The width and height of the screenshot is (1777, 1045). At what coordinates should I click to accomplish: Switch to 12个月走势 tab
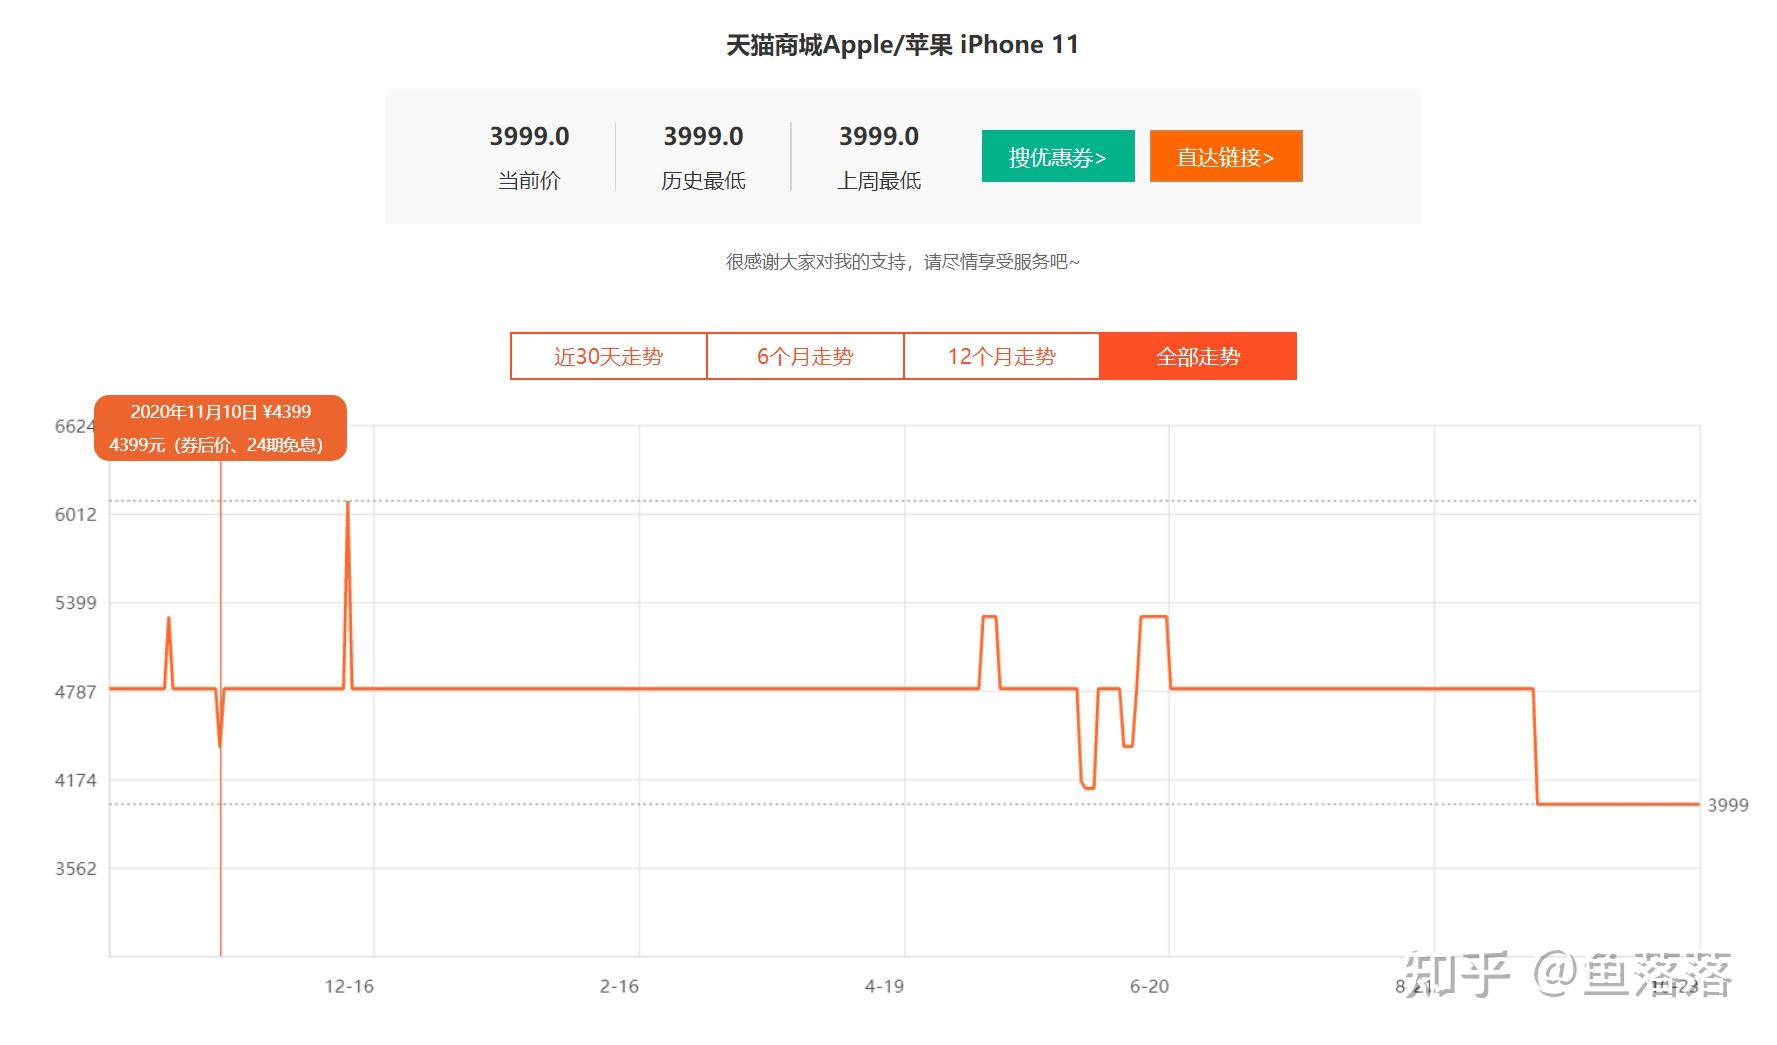point(1002,356)
